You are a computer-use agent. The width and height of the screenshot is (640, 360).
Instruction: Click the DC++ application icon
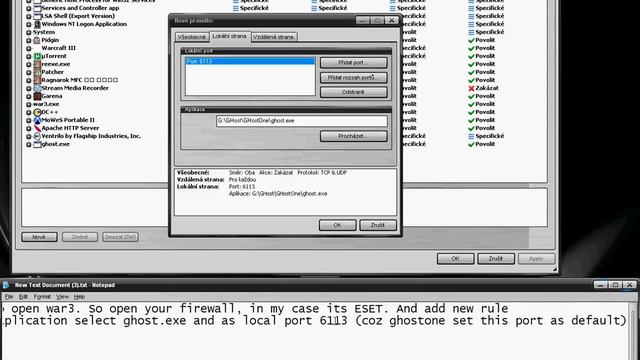37,112
